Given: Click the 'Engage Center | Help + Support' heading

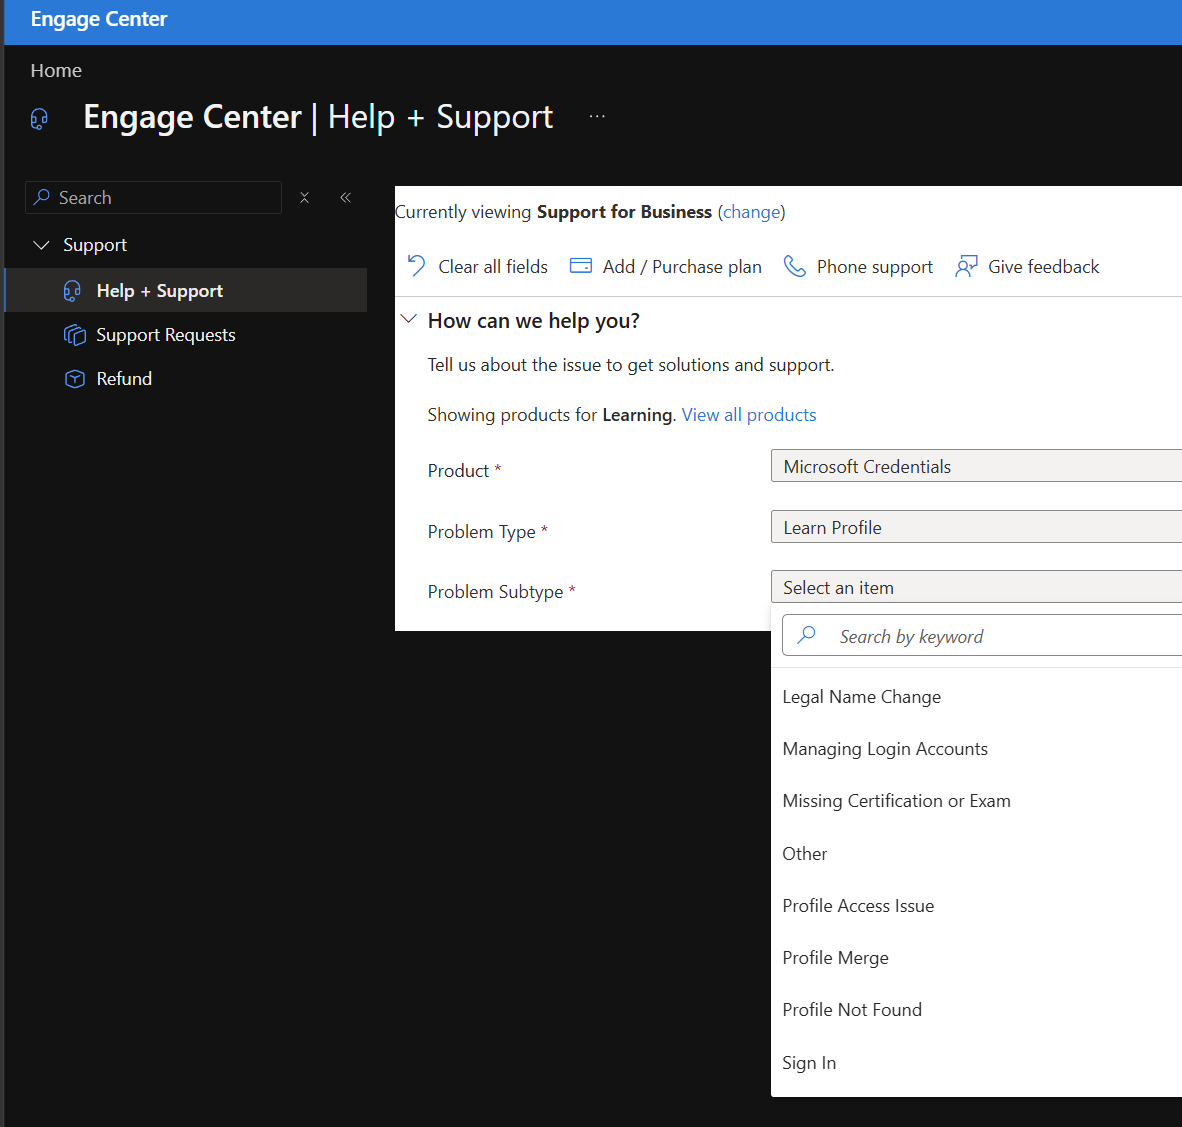Looking at the screenshot, I should 318,118.
